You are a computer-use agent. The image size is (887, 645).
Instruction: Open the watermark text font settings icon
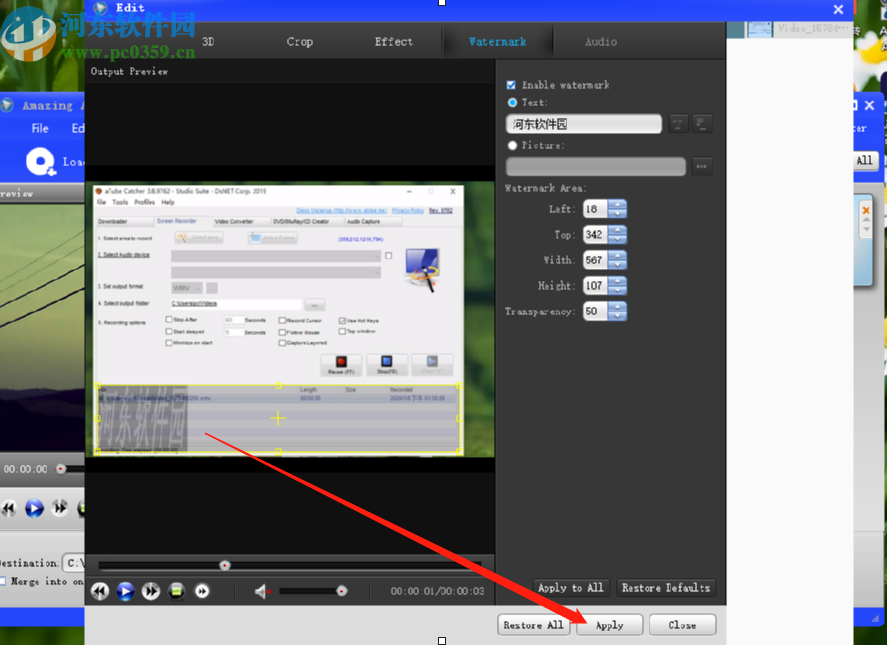(x=679, y=124)
